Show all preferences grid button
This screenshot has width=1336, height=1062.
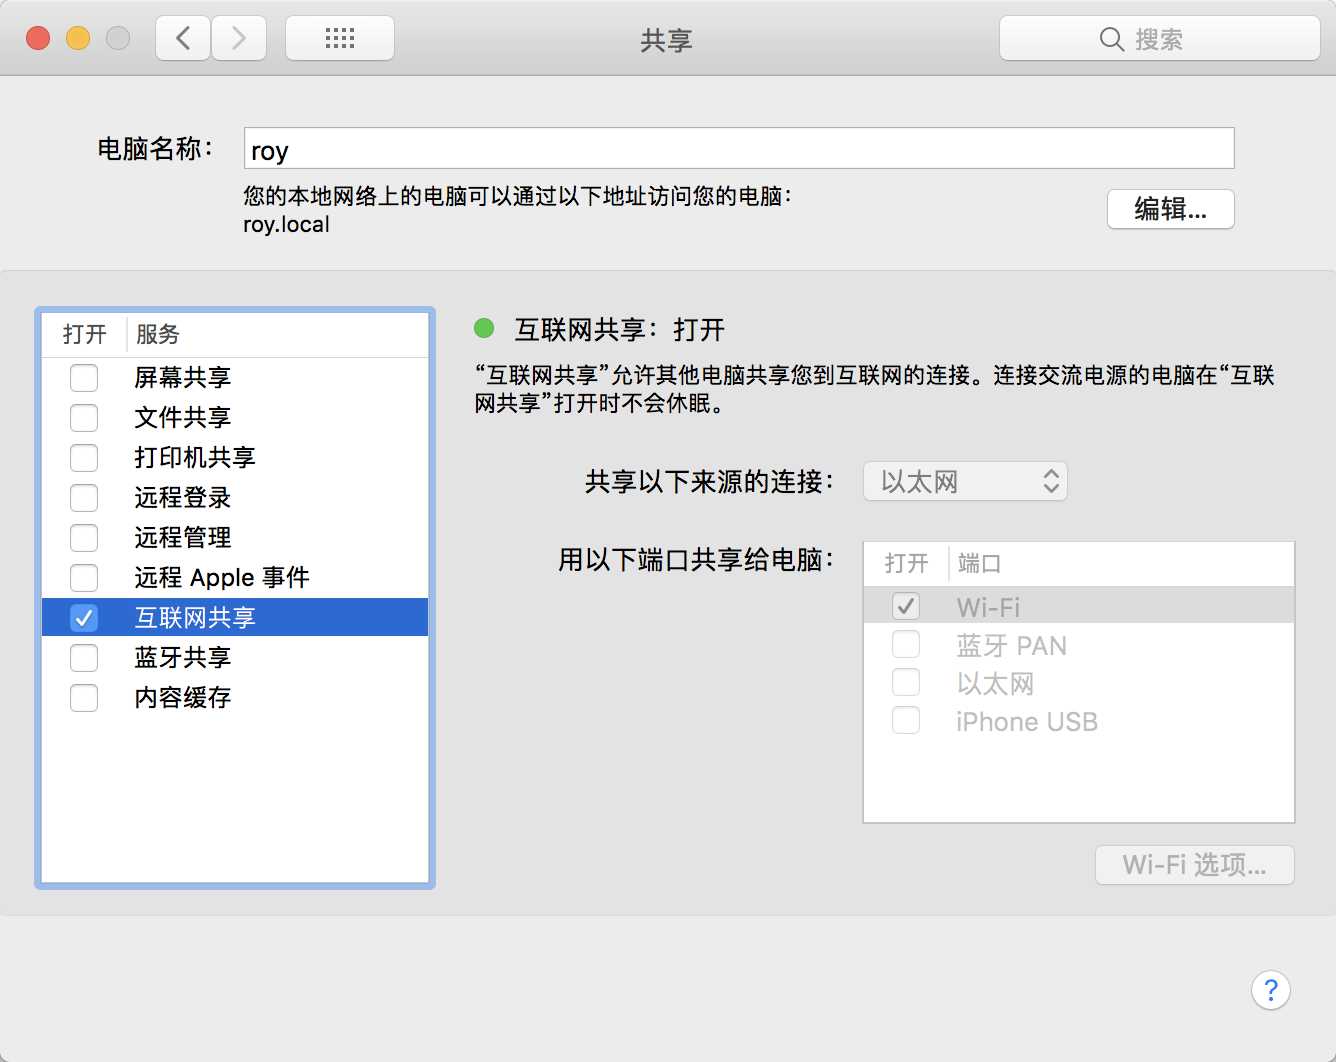tap(340, 39)
